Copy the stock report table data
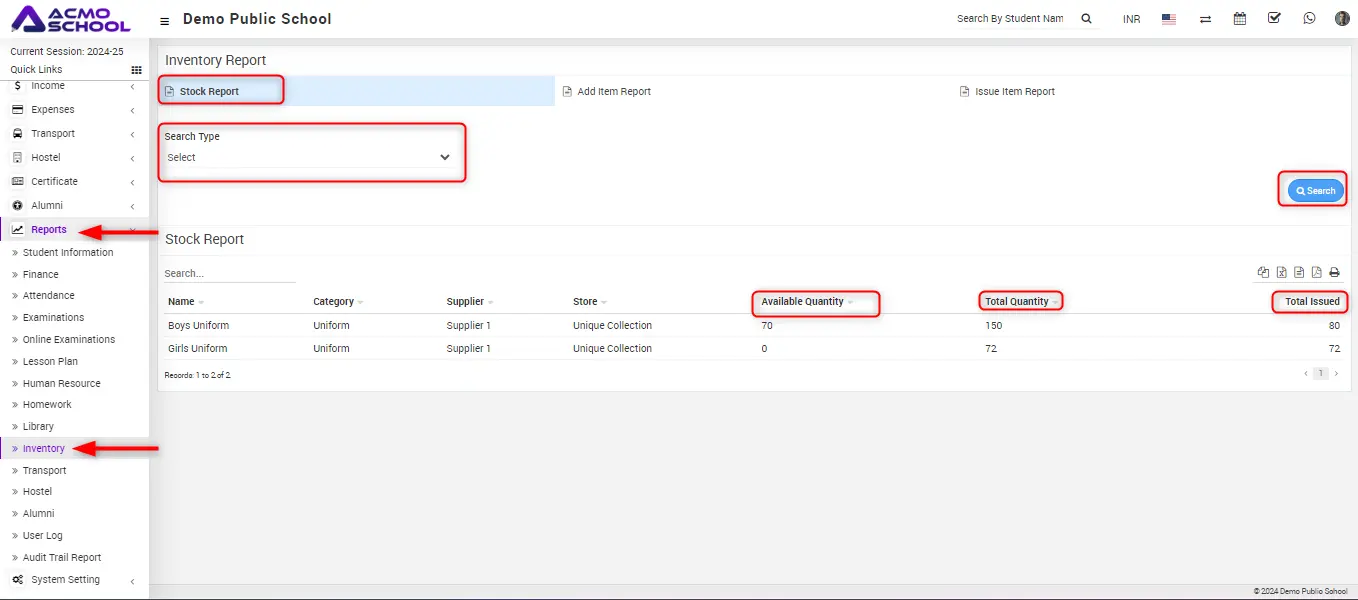Viewport: 1358px width, 600px height. 1263,272
